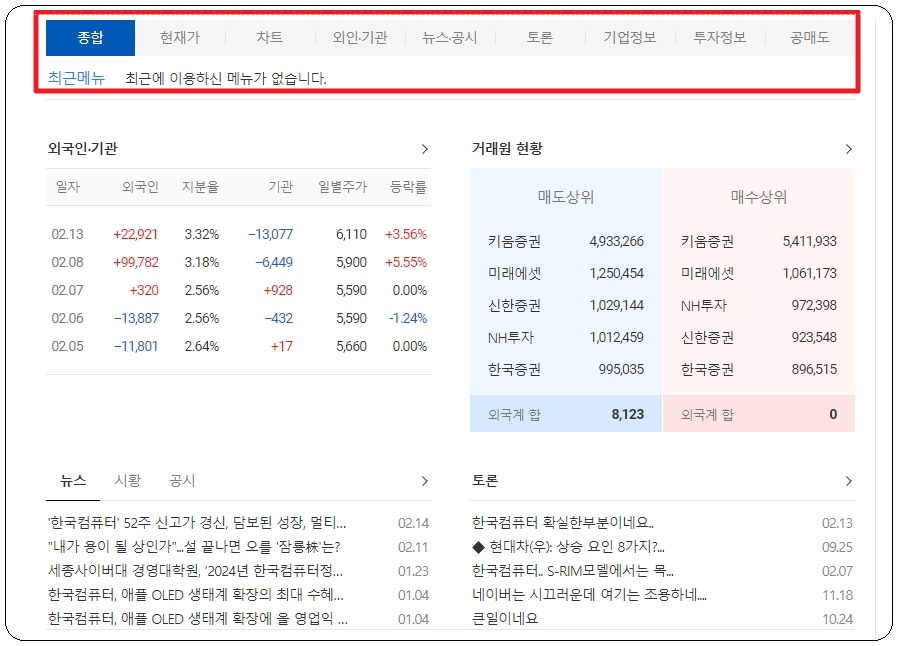Click the 02.06 date cell

(68, 318)
